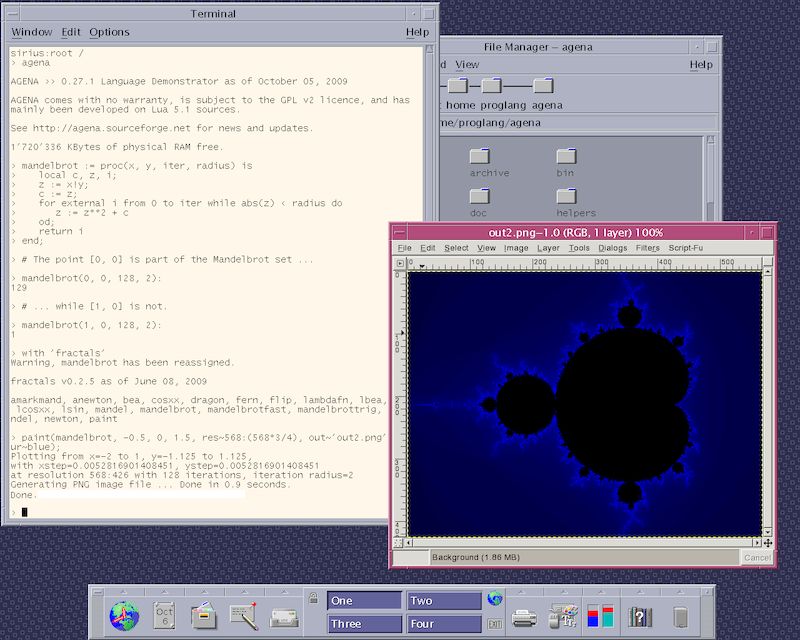Open the text editor pencil icon in the panel
800x640 pixels.
244,615
